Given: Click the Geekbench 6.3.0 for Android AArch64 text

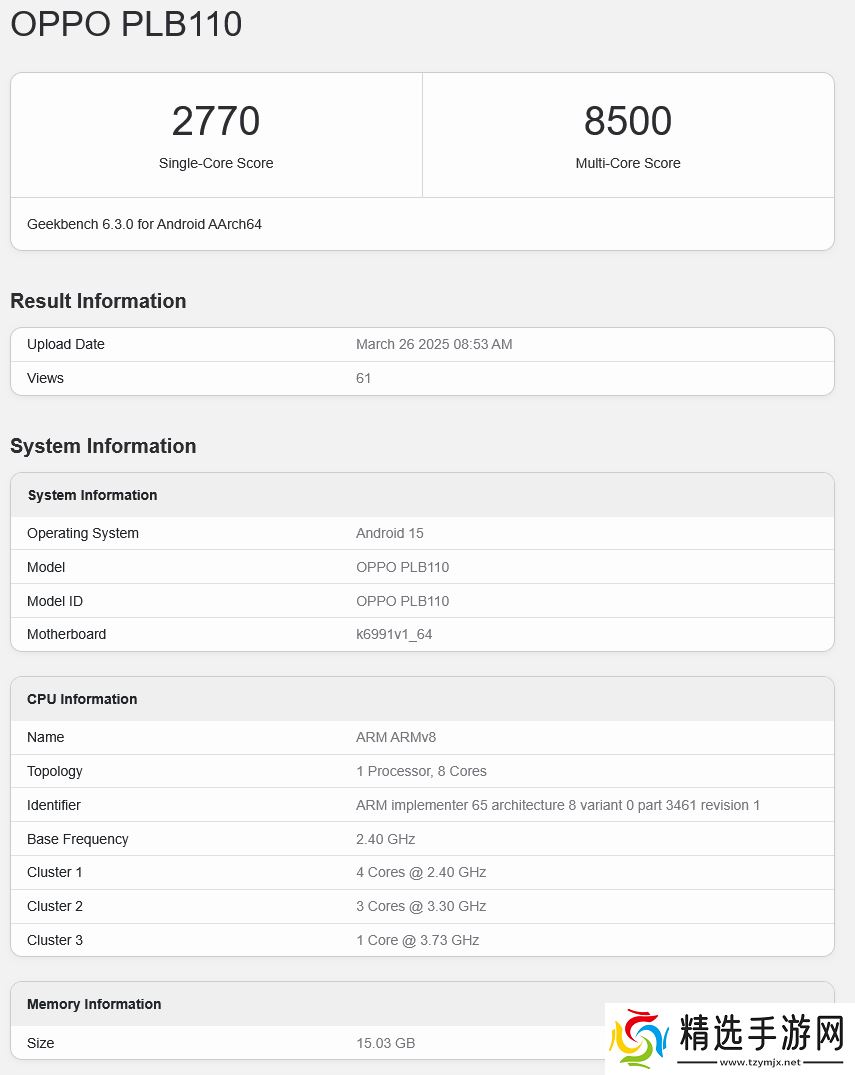Looking at the screenshot, I should click(144, 224).
